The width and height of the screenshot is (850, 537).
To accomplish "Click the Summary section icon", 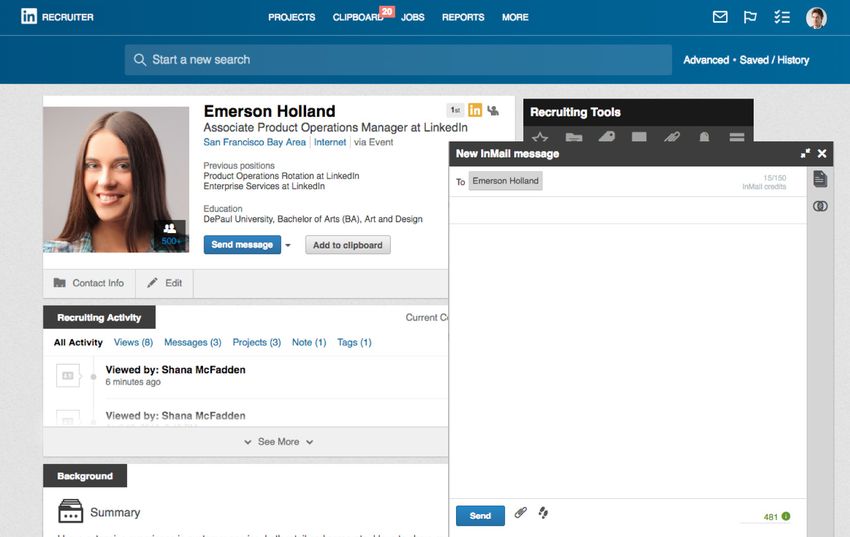I will coord(70,511).
